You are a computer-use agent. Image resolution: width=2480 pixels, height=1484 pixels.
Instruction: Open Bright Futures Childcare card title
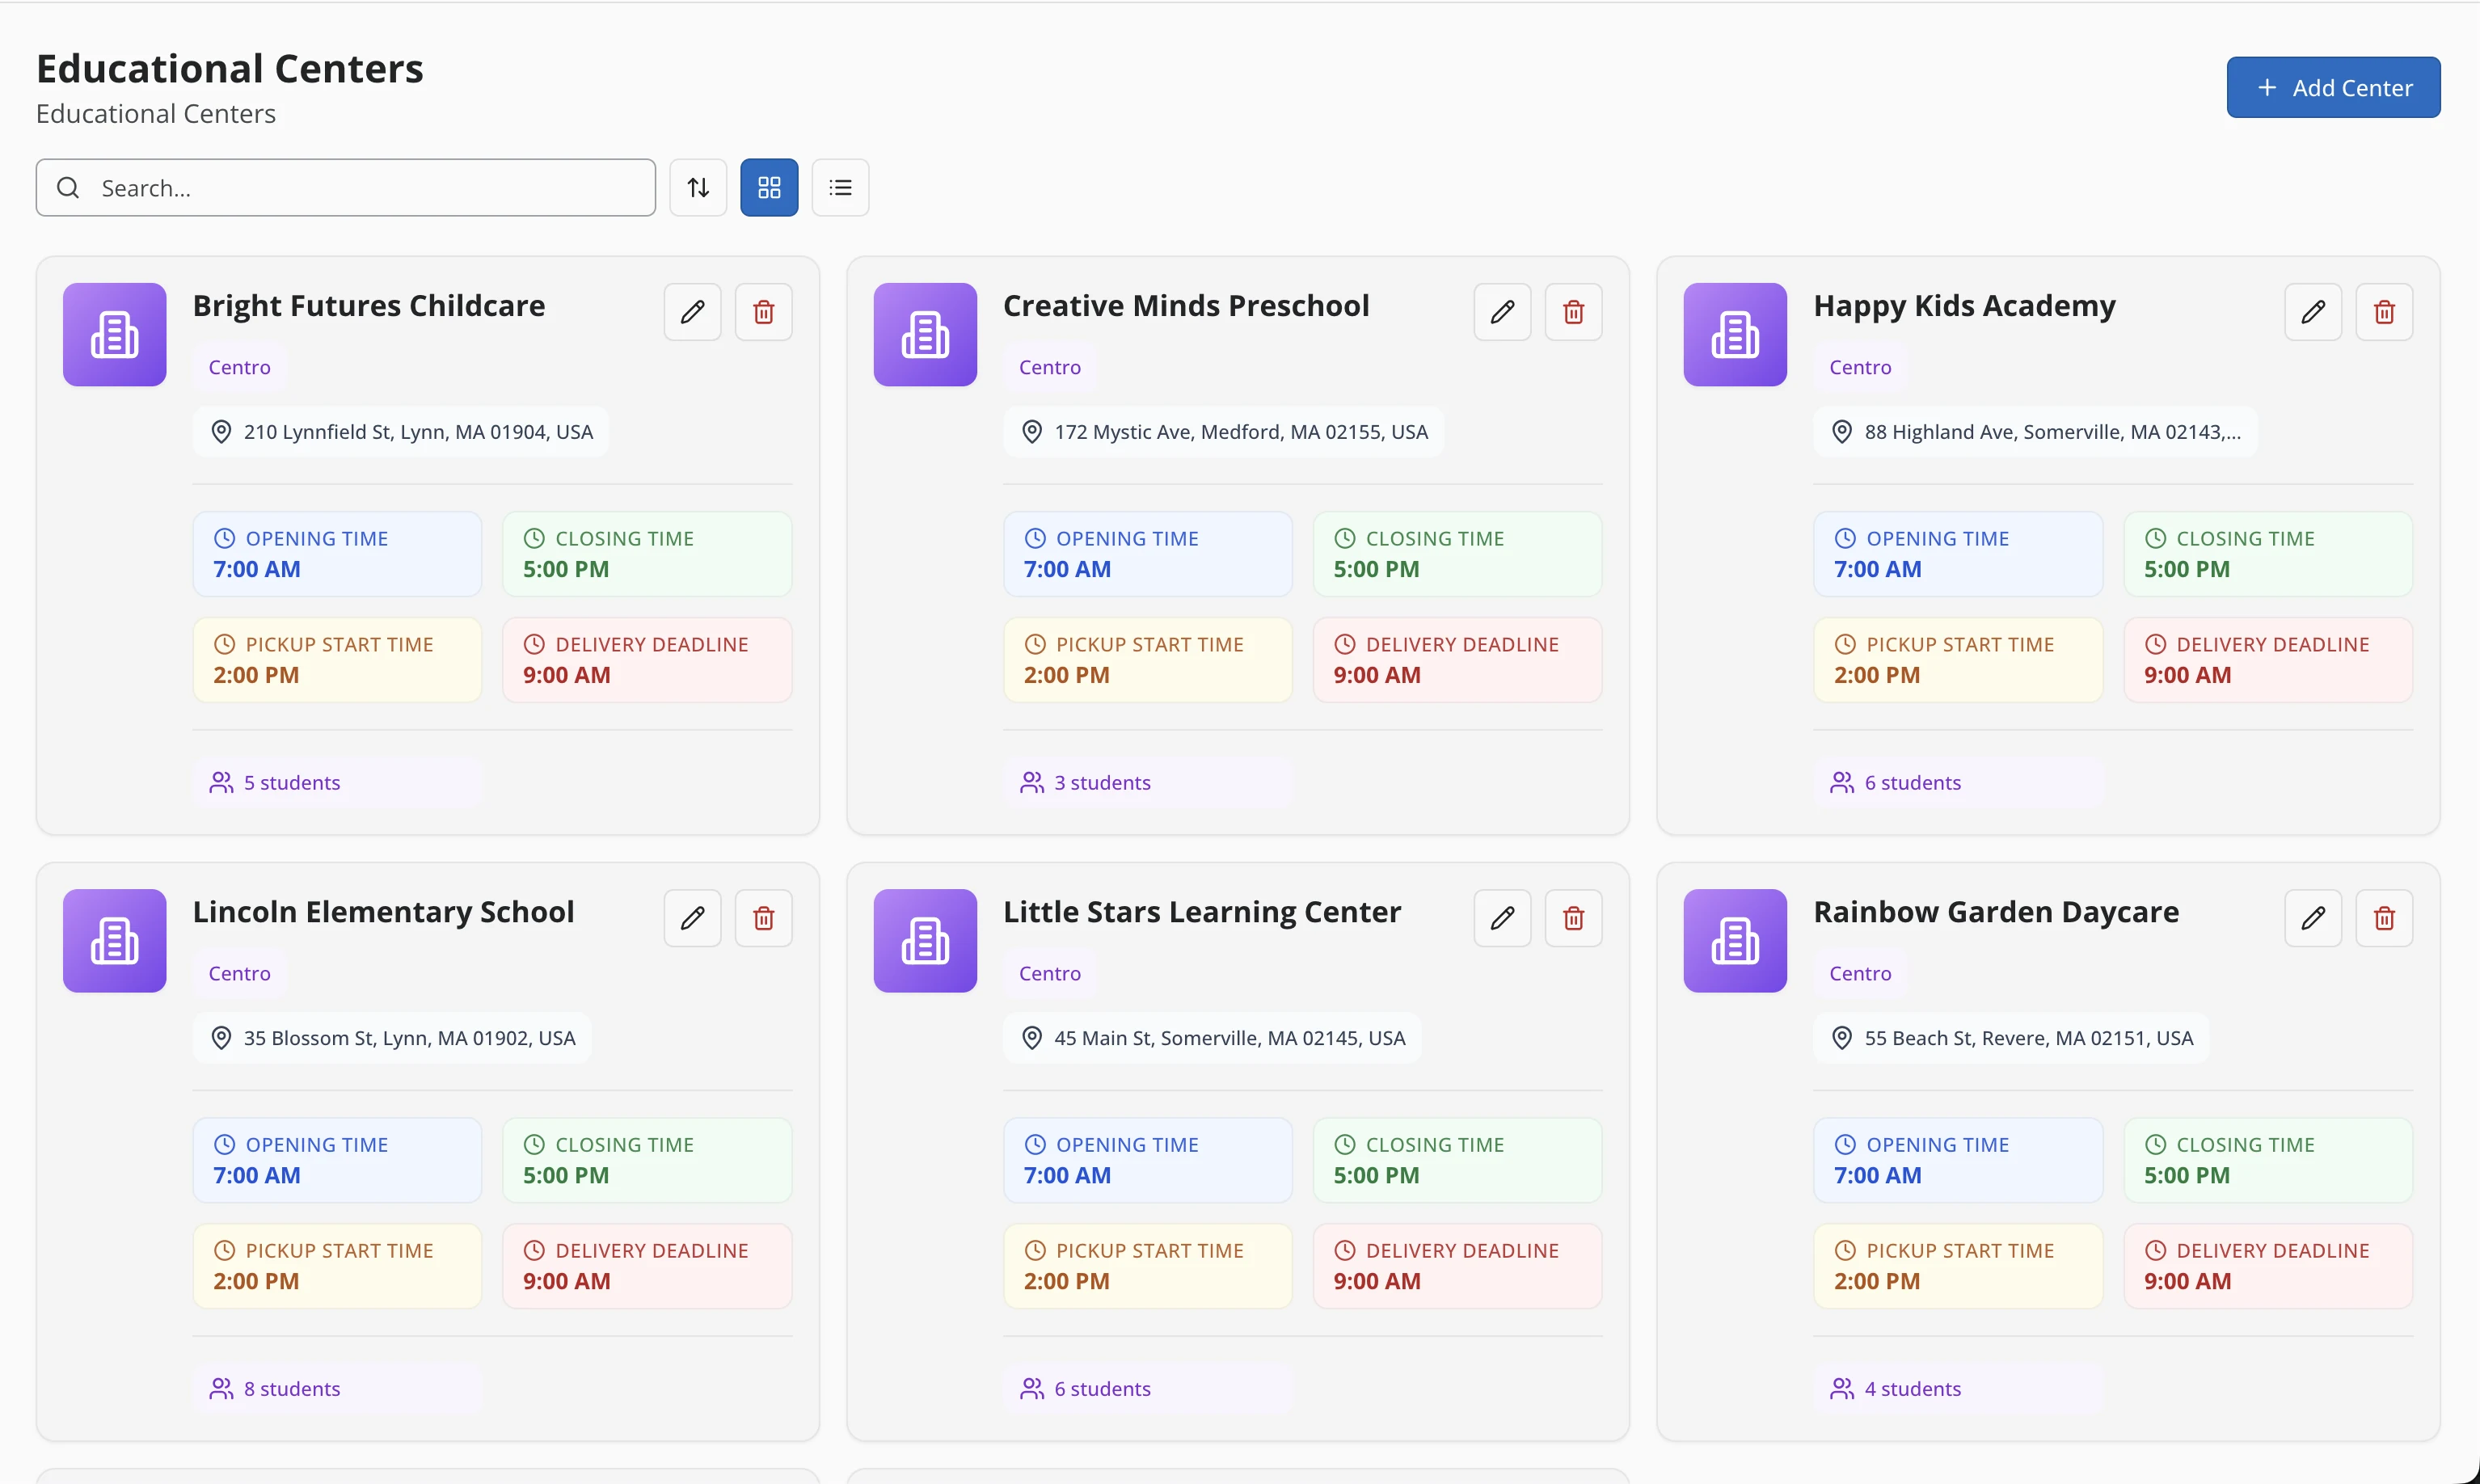[369, 306]
